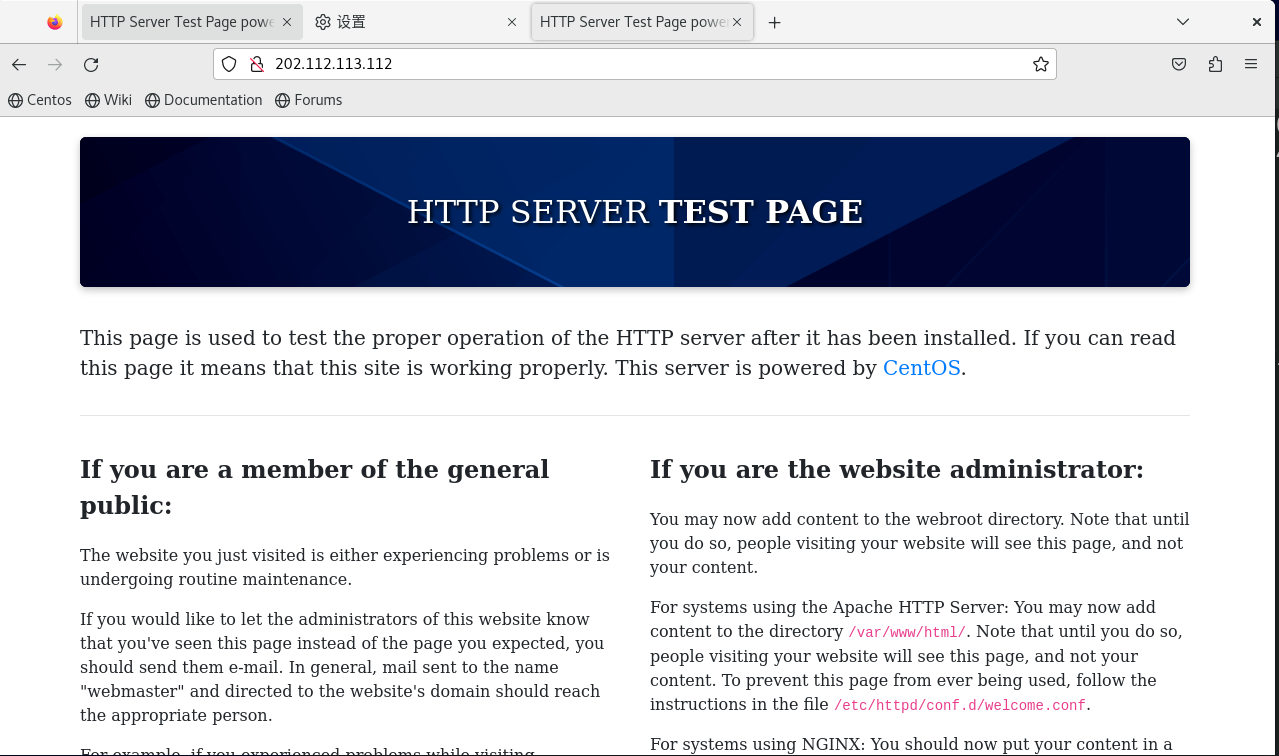
Task: Expand the list all tabs chevron
Action: [x=1183, y=22]
